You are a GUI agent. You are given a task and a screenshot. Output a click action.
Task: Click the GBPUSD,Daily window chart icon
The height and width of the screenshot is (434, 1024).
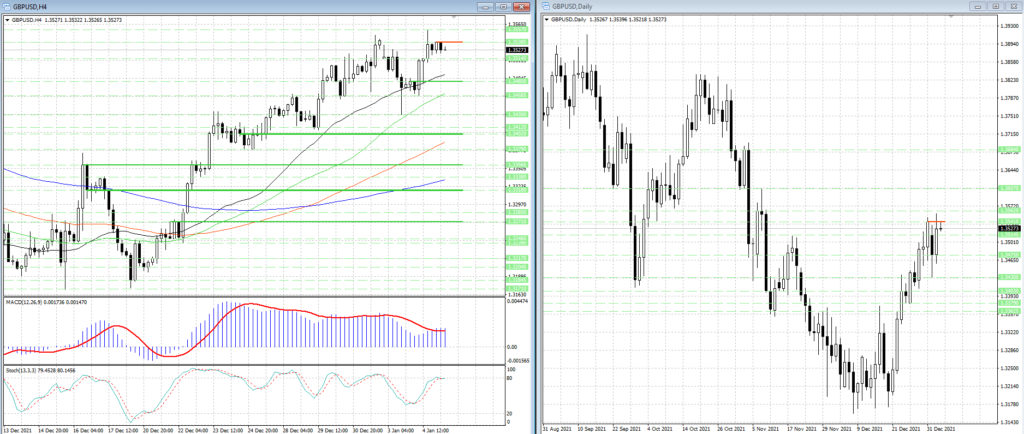pyautogui.click(x=546, y=7)
